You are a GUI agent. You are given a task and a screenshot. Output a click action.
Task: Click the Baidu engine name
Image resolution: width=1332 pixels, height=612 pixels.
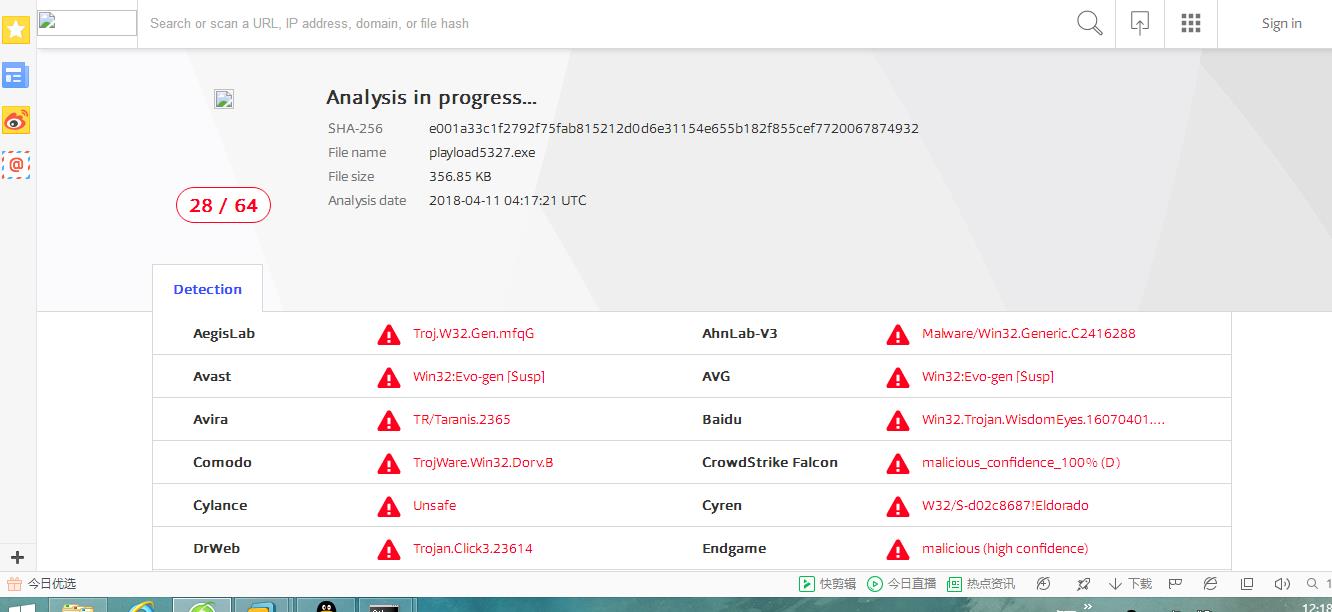(722, 419)
